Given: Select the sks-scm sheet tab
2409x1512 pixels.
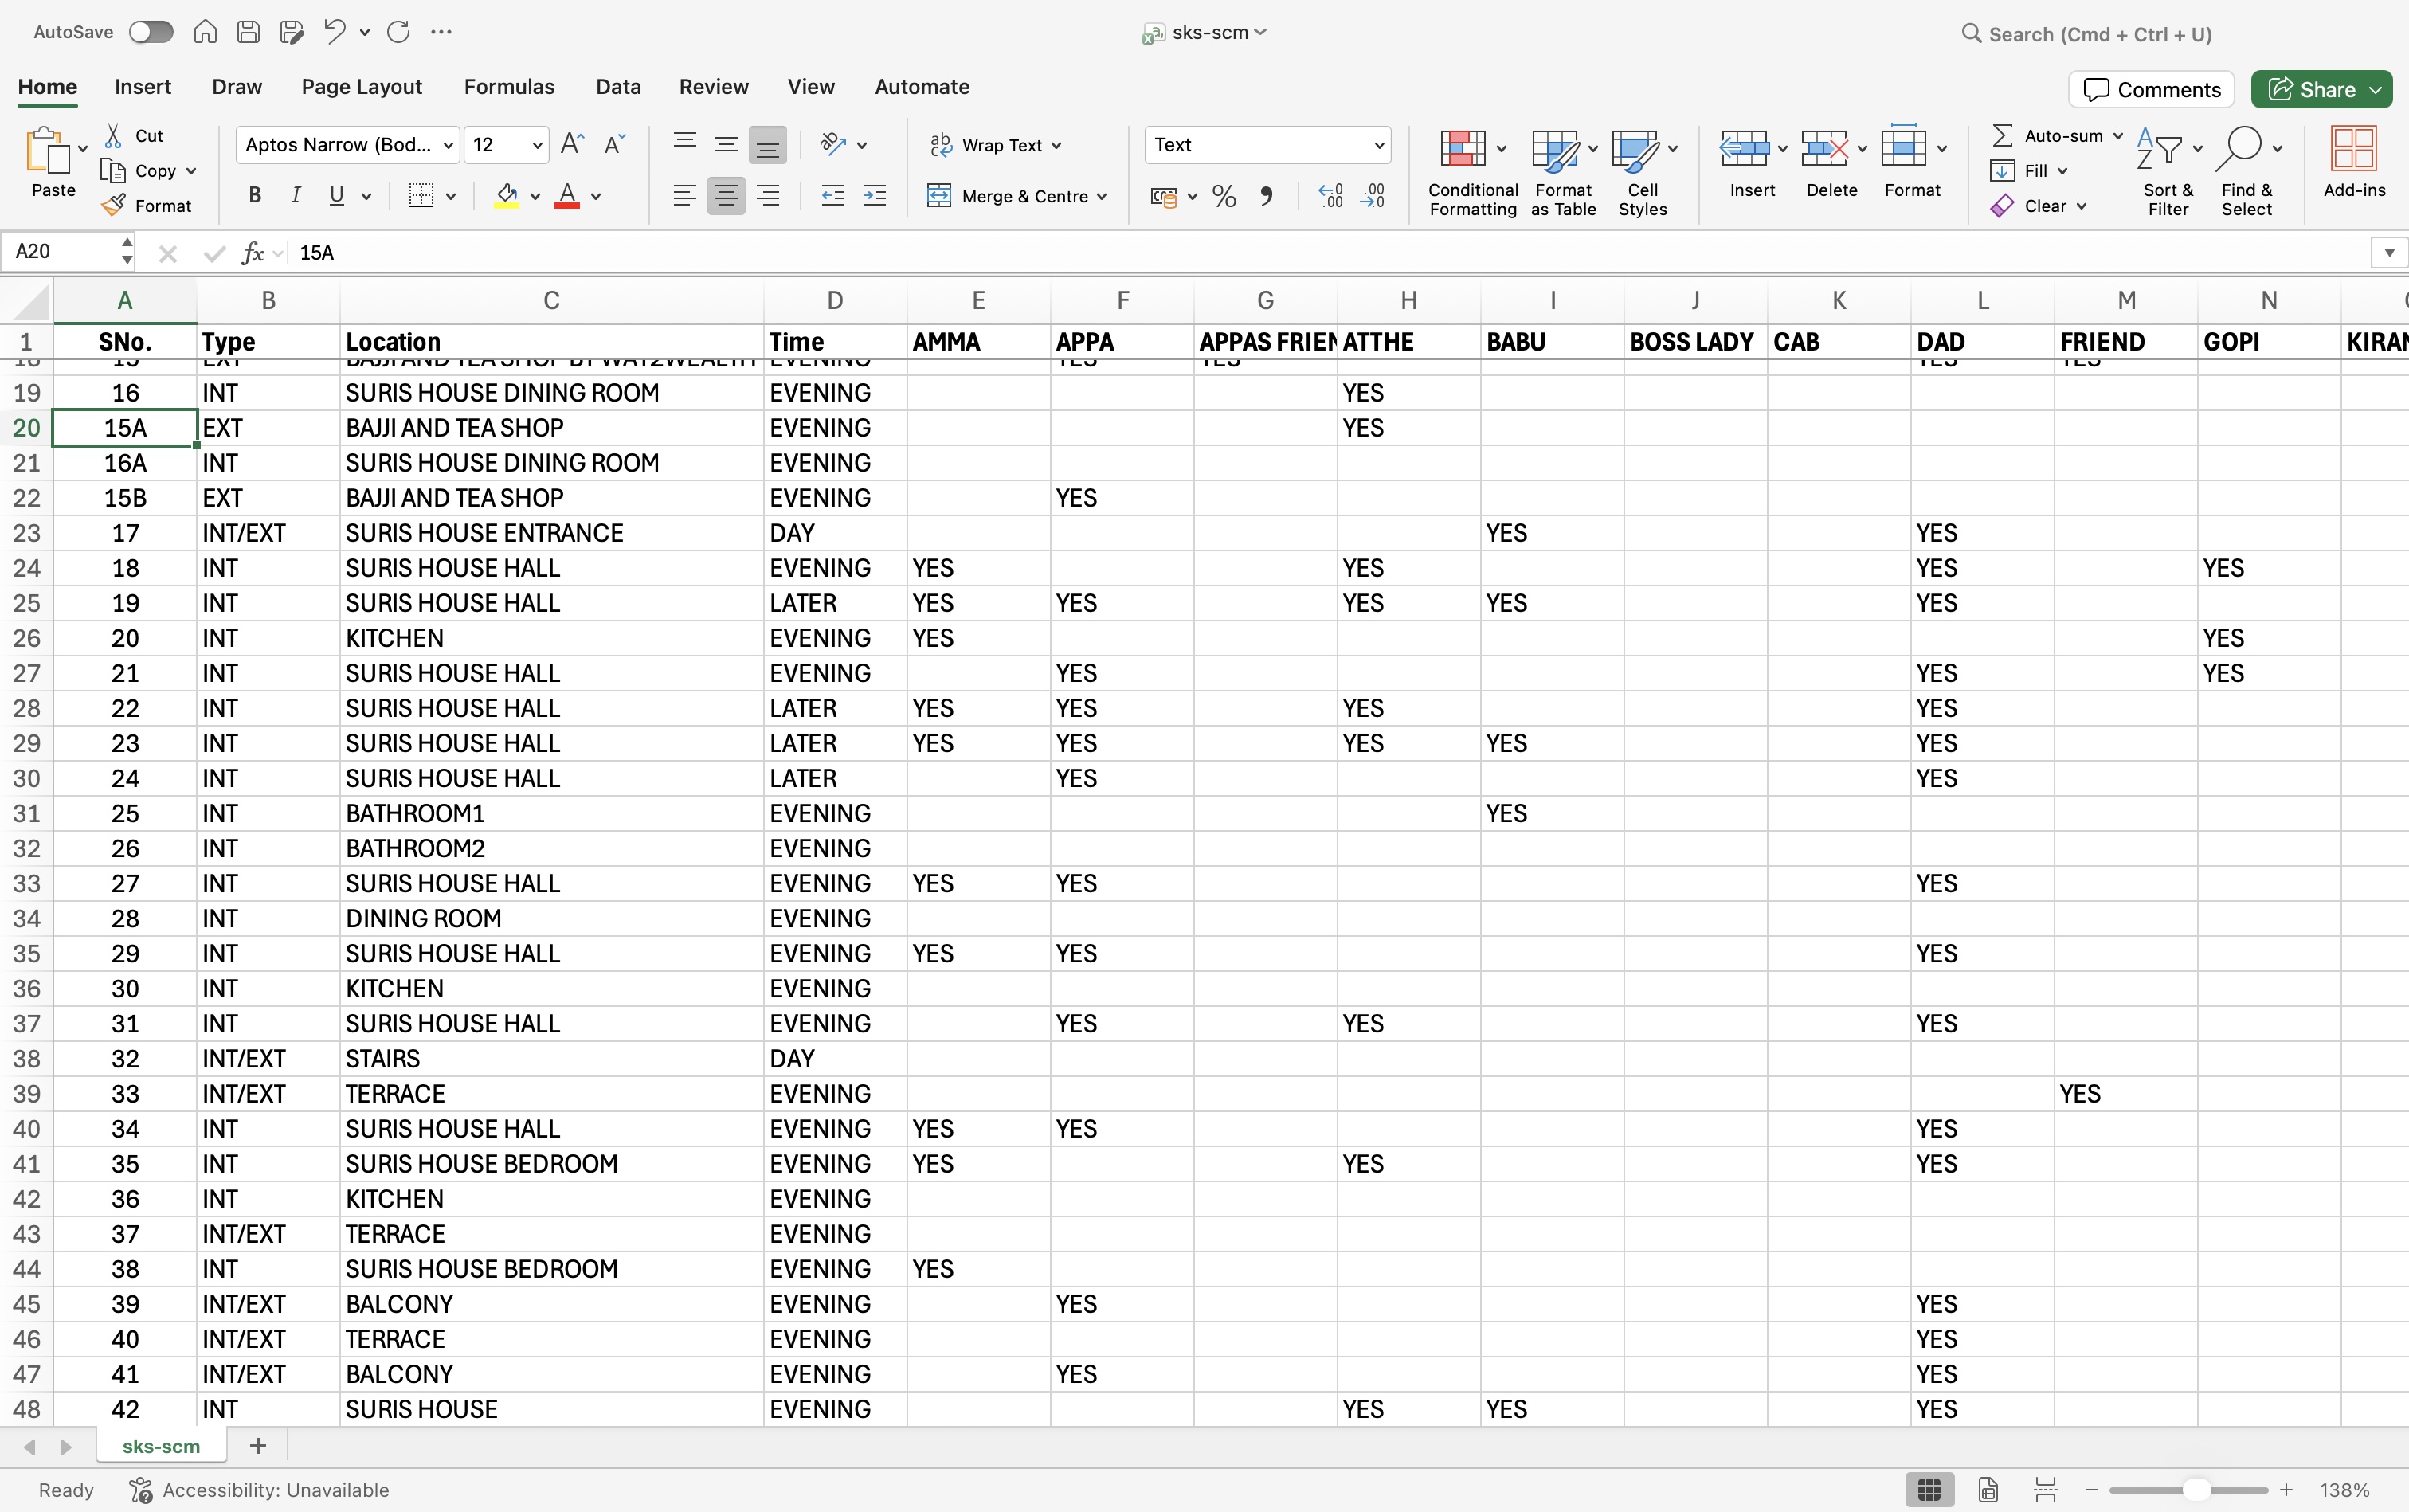Looking at the screenshot, I should point(161,1446).
